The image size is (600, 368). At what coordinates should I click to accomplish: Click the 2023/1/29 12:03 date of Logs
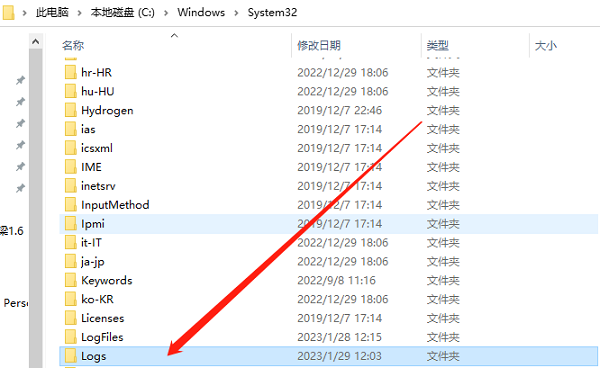339,356
